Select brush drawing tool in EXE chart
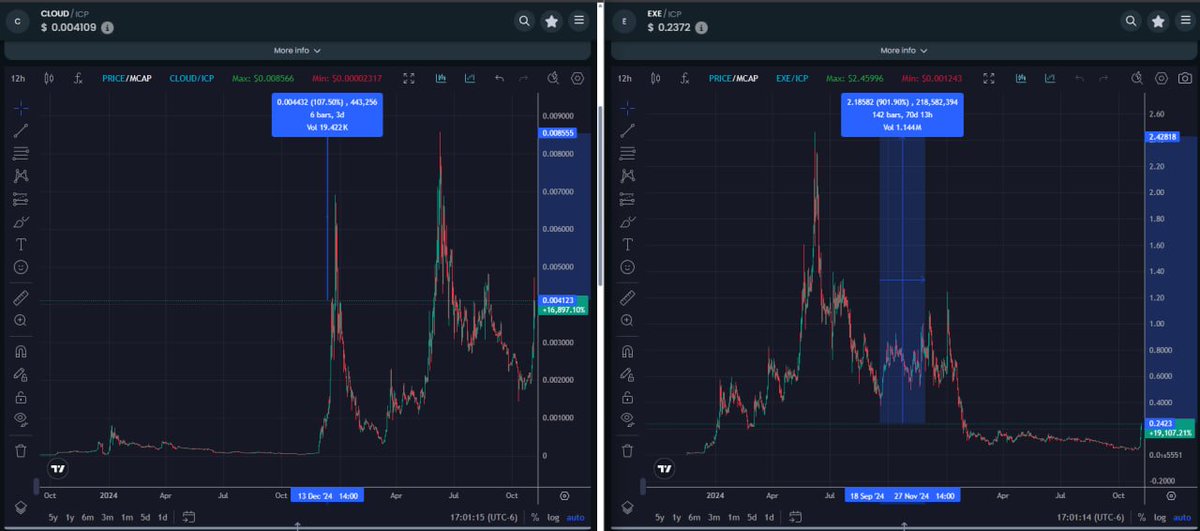 click(628, 221)
